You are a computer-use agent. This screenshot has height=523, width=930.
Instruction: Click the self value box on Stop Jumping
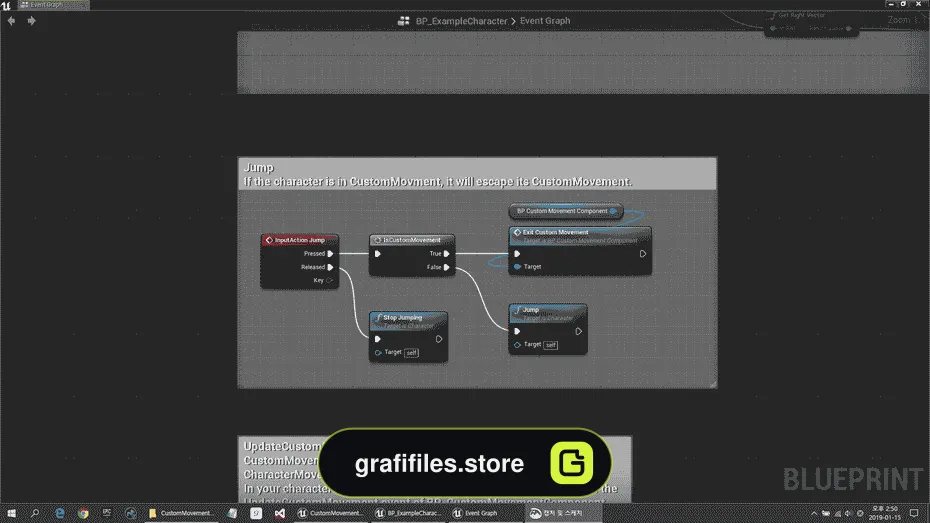click(x=411, y=353)
